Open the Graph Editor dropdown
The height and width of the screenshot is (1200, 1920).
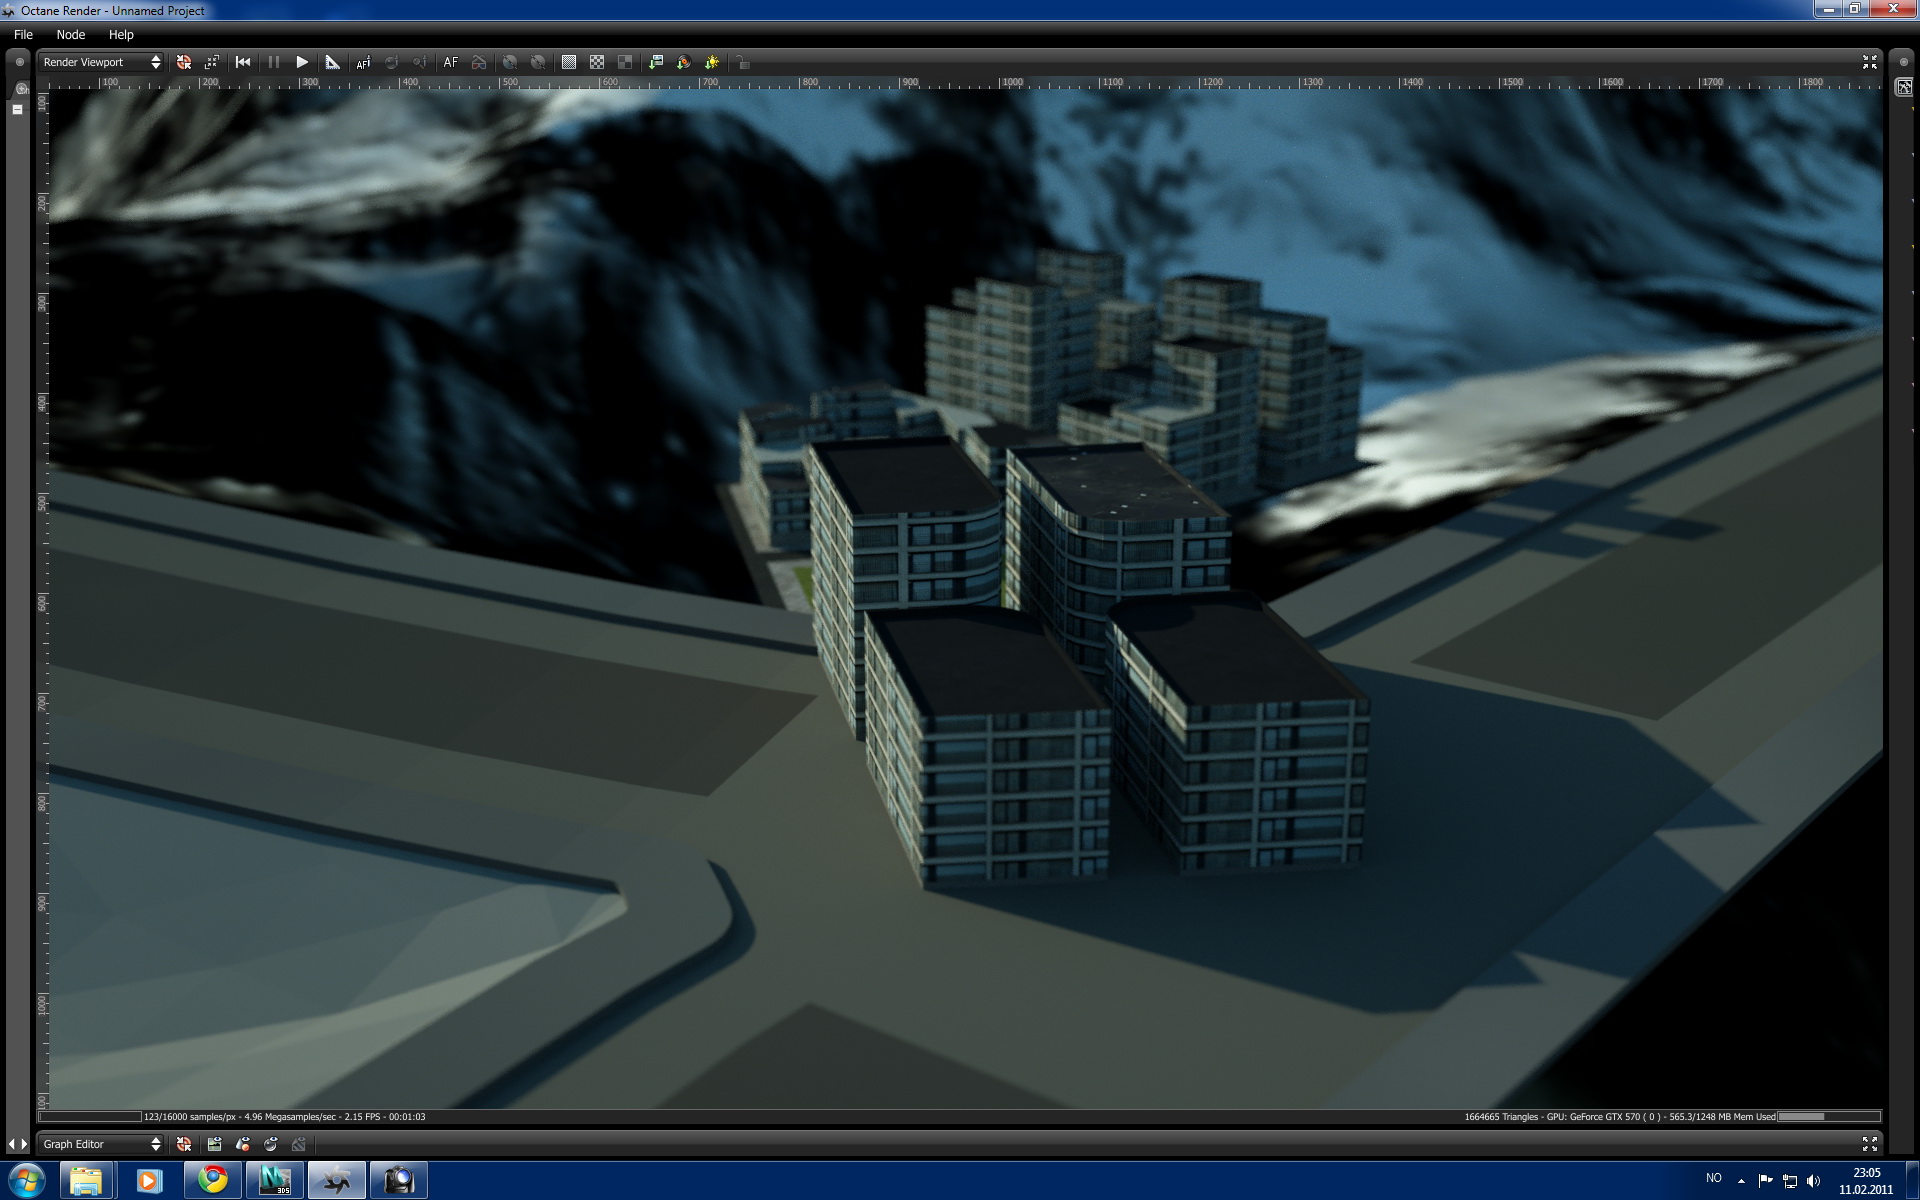[x=101, y=1144]
